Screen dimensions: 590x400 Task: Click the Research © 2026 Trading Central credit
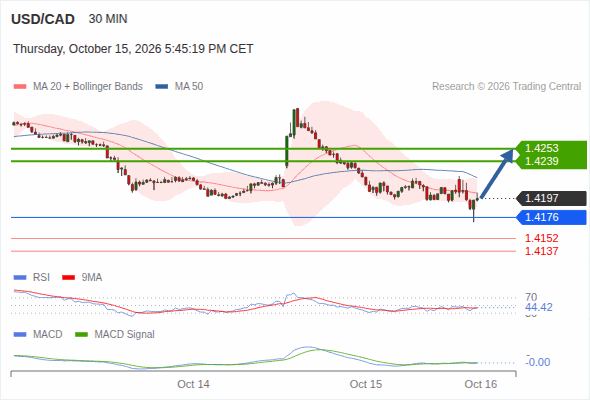point(506,87)
